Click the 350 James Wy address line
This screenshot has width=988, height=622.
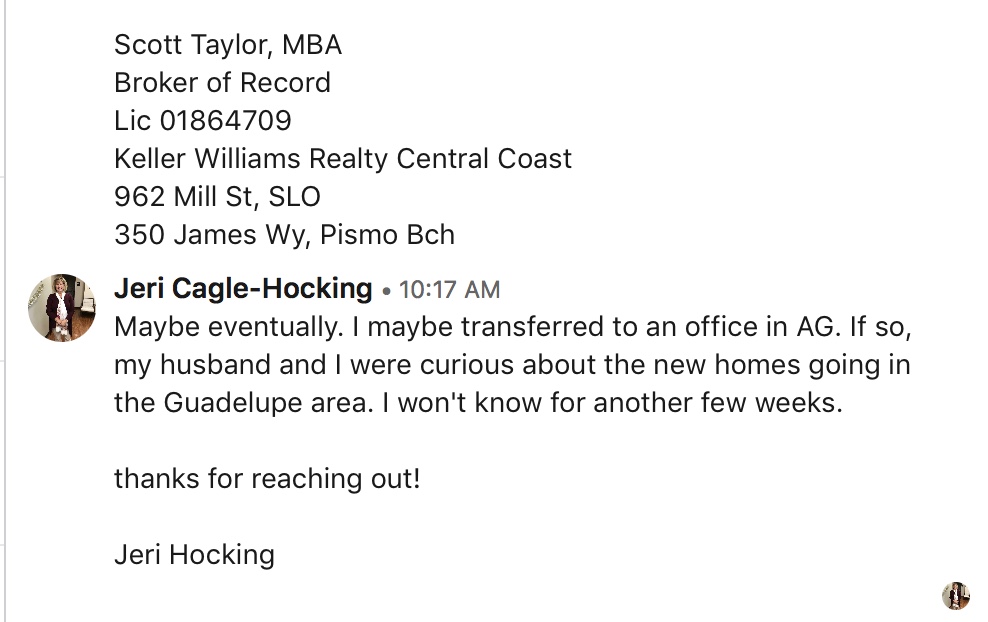tap(284, 235)
